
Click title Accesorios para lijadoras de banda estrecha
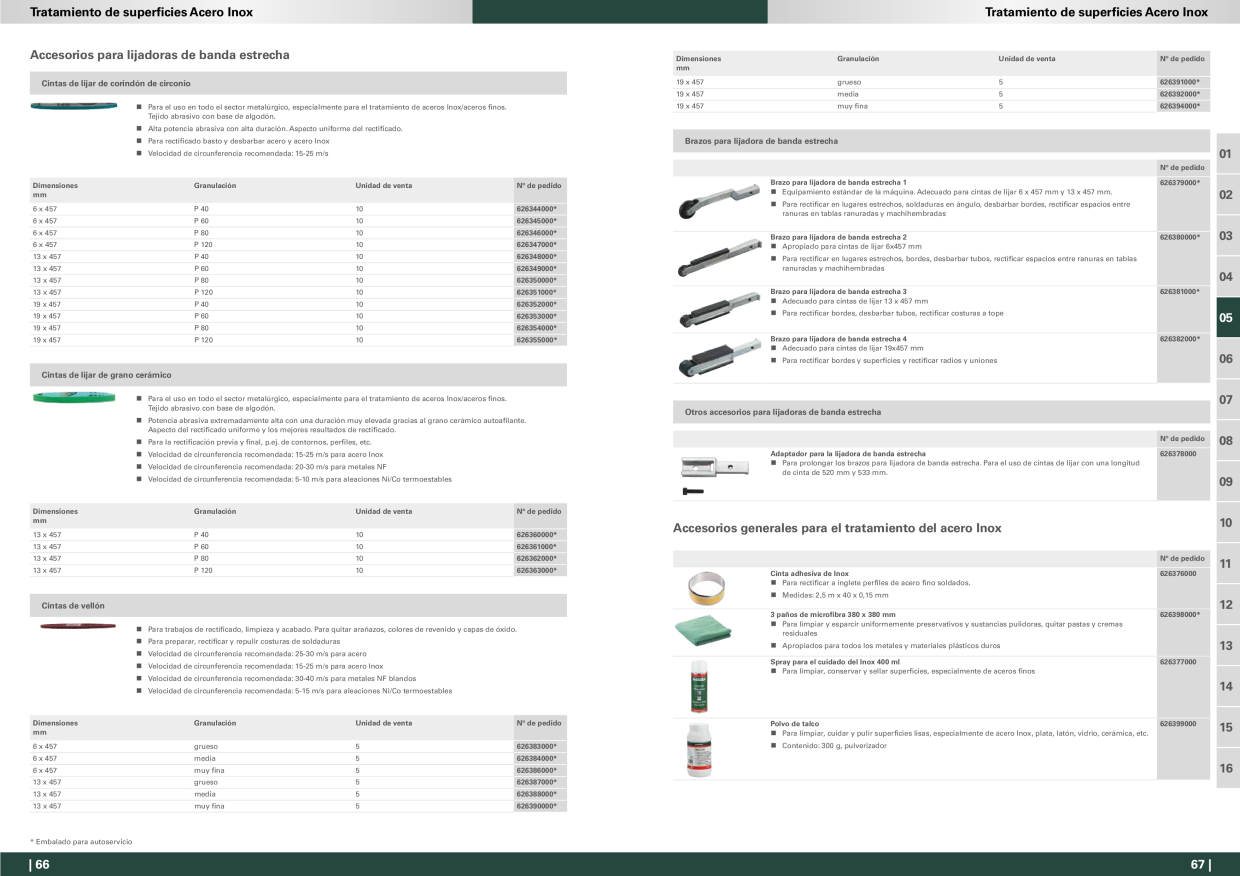click(160, 55)
